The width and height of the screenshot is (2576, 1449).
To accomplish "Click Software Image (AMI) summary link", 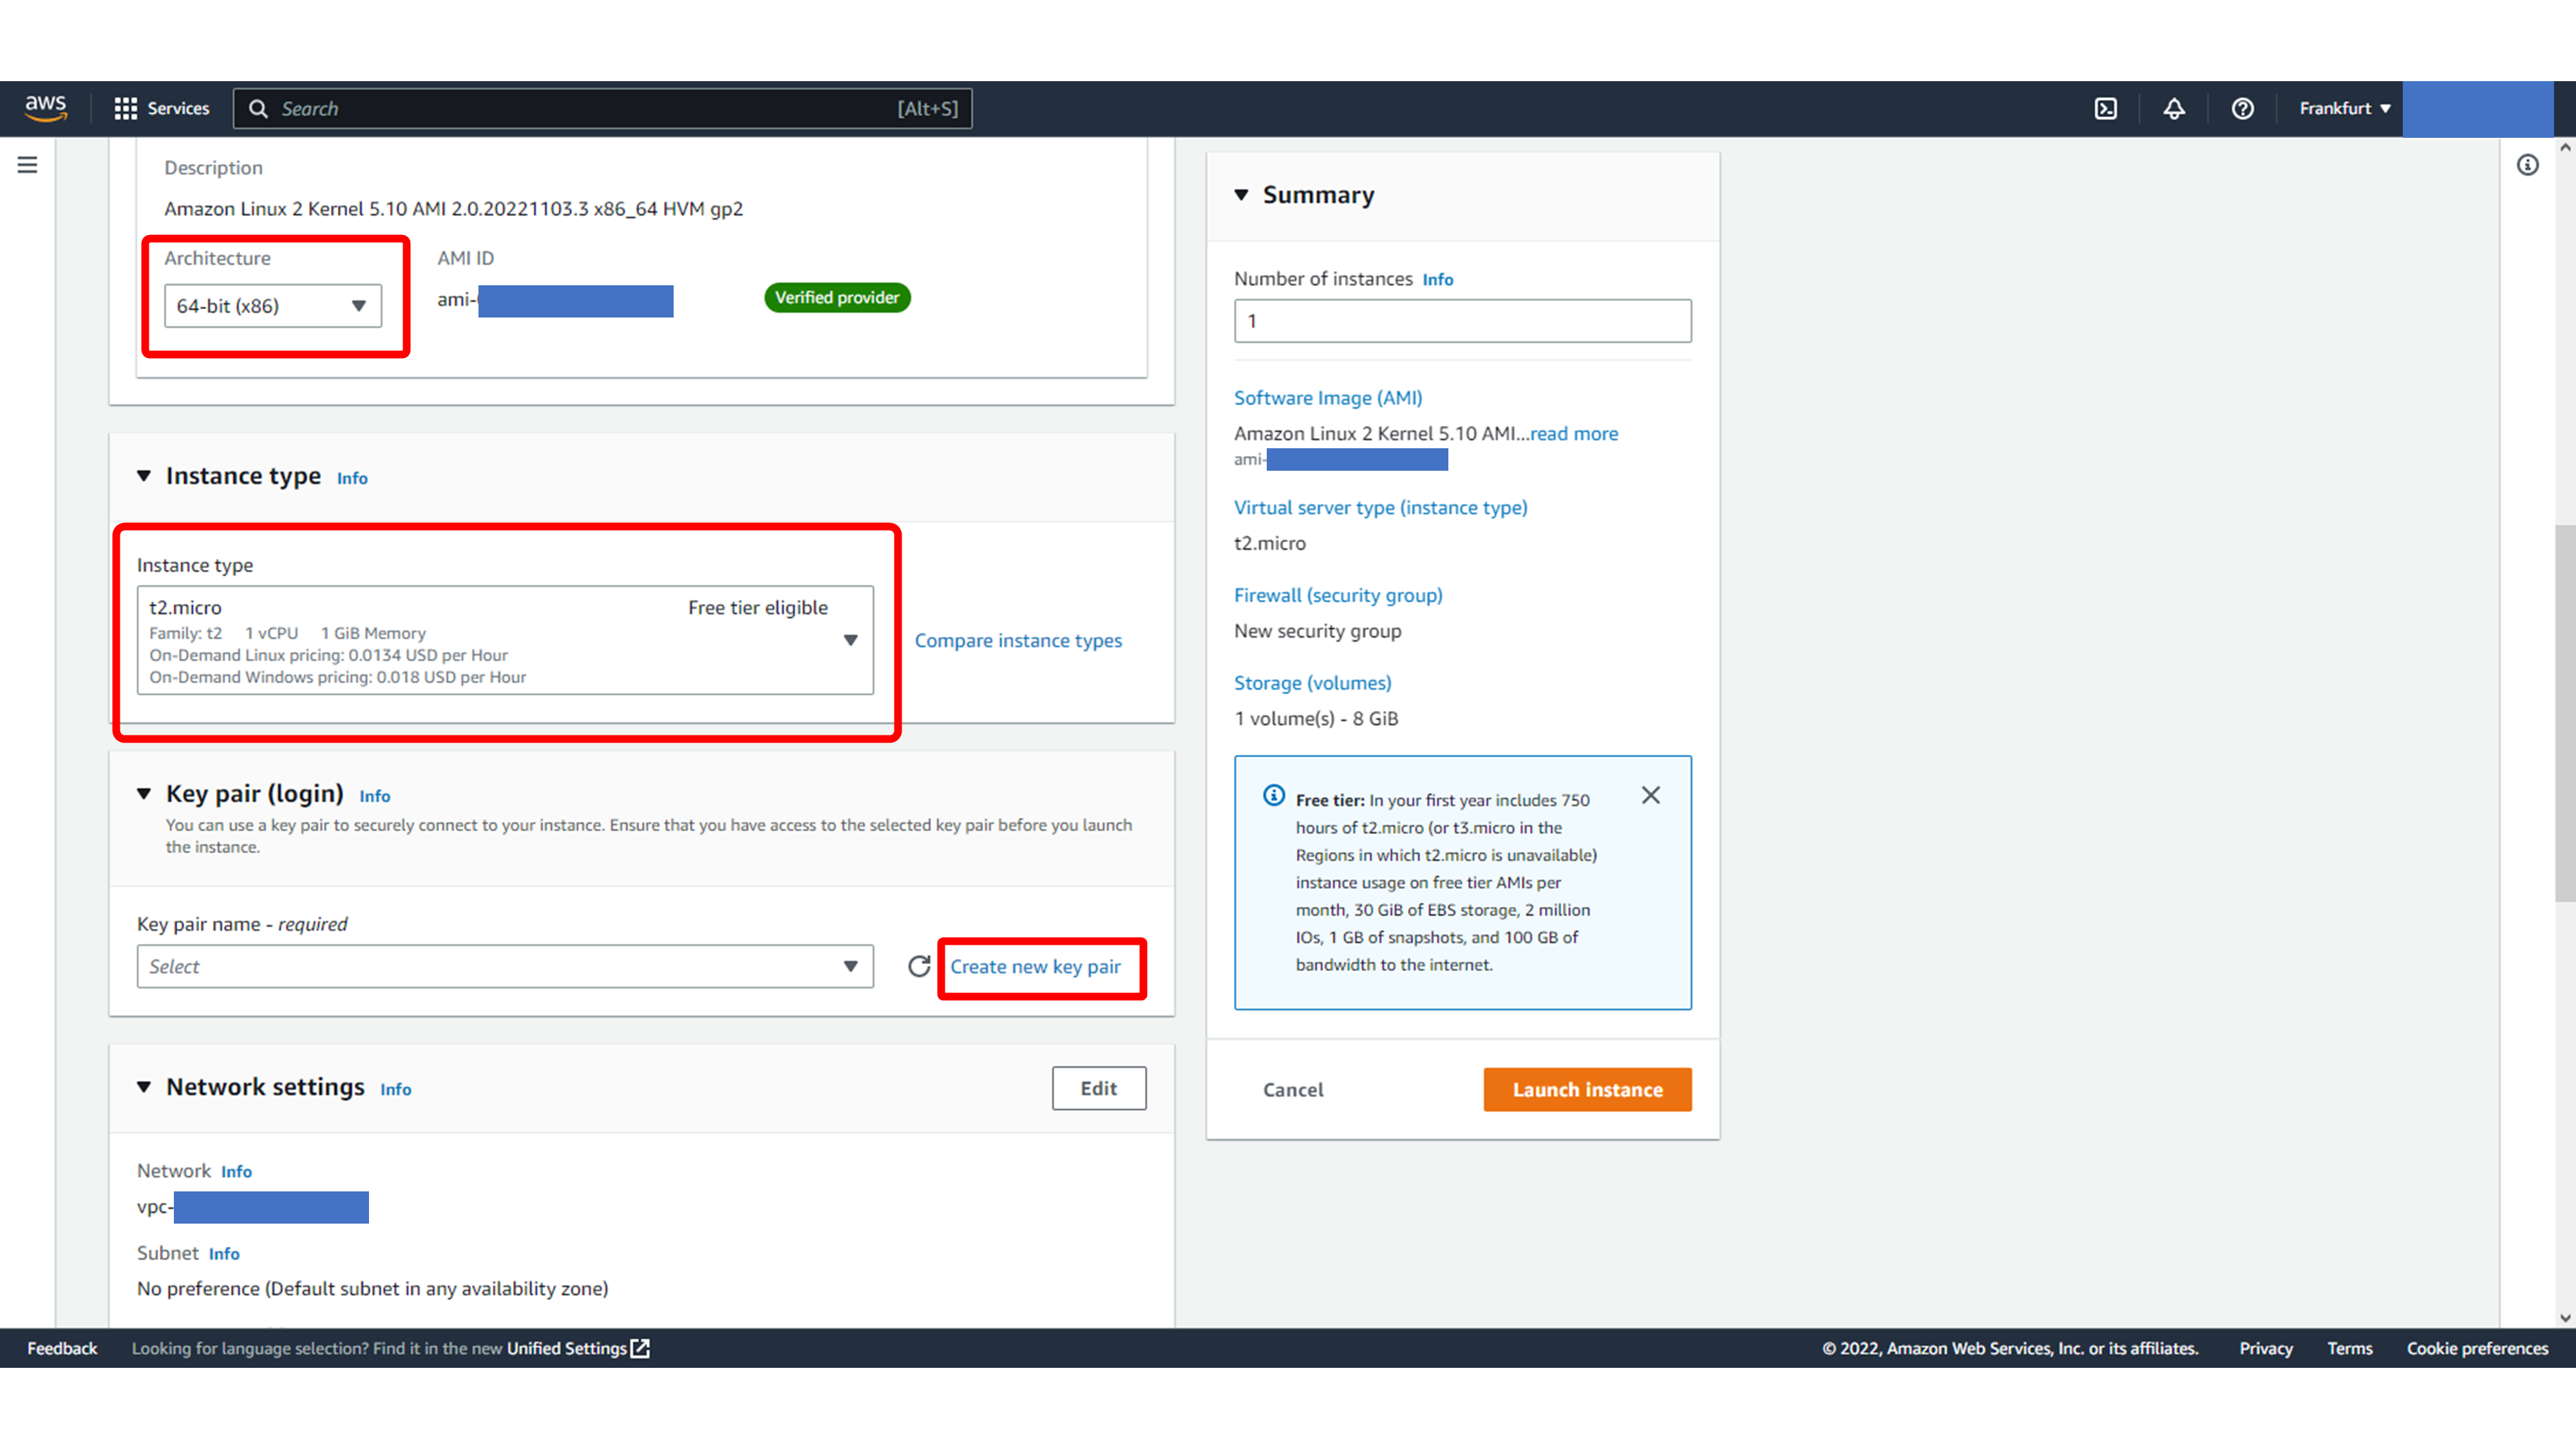I will coord(1328,397).
